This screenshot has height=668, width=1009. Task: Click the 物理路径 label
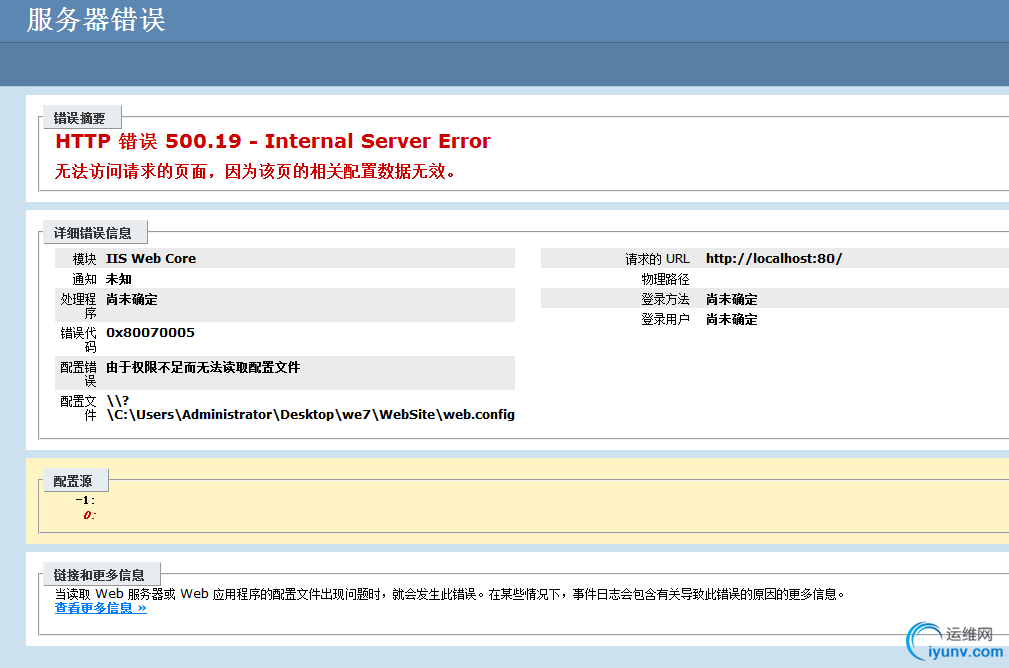click(665, 279)
